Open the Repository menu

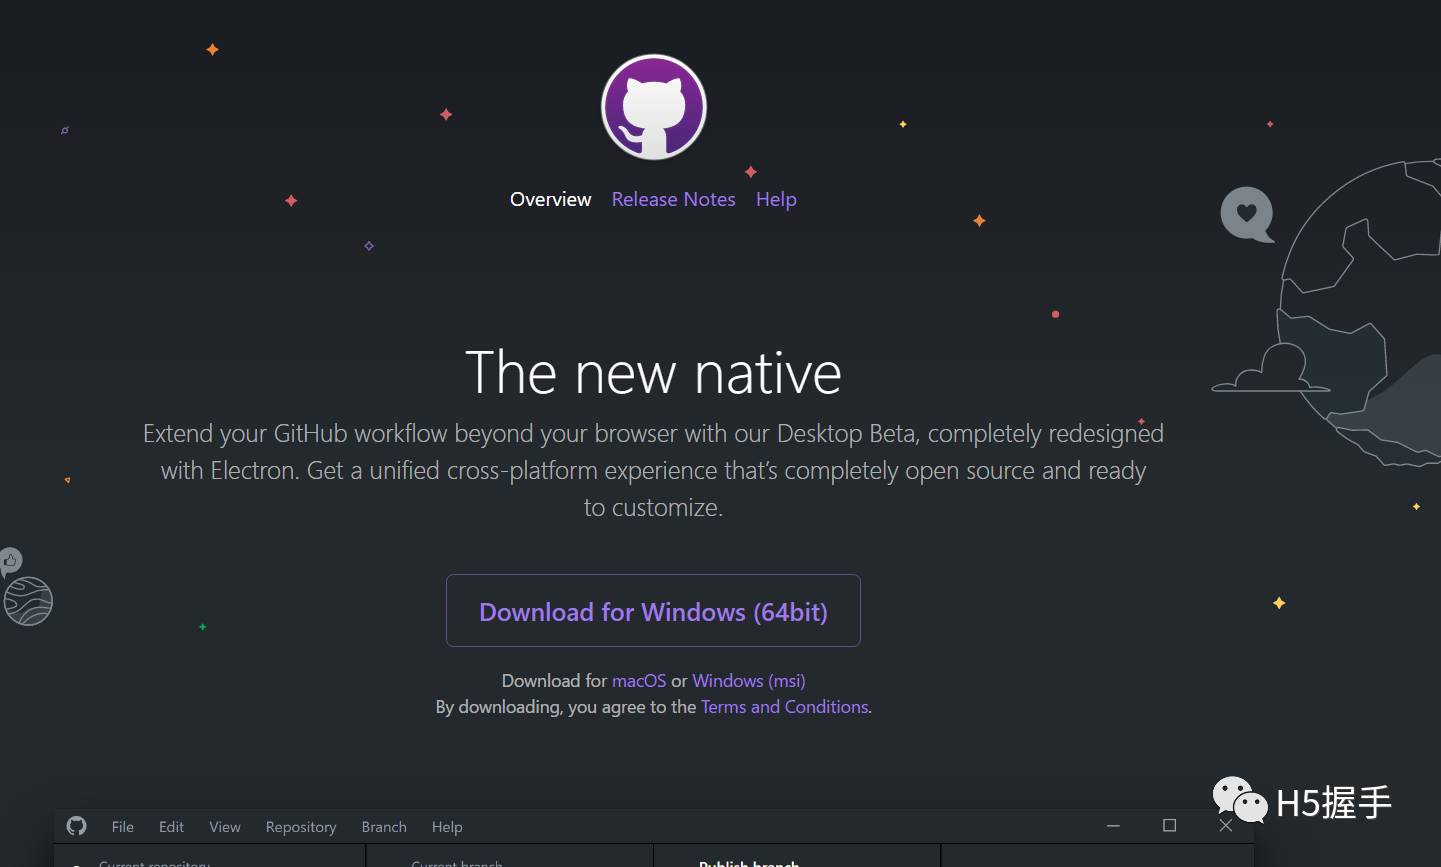[301, 827]
